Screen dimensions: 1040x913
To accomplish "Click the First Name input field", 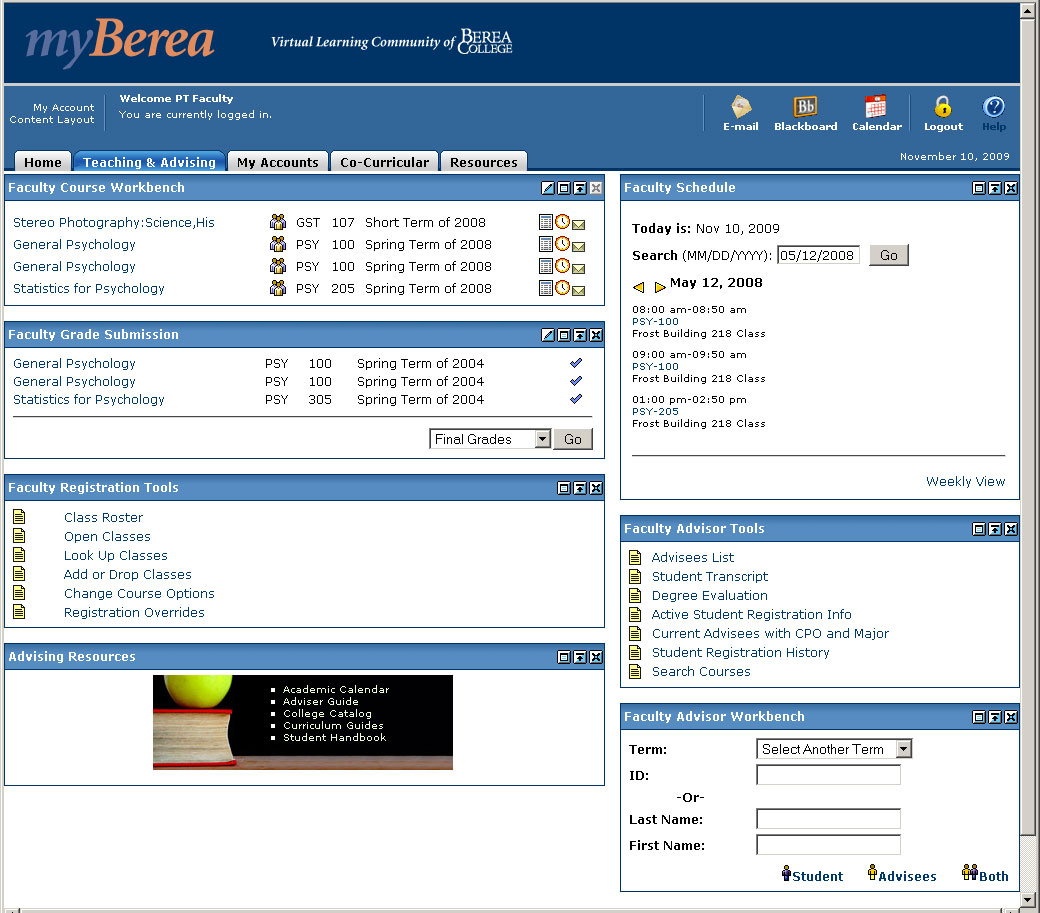I will coord(828,845).
